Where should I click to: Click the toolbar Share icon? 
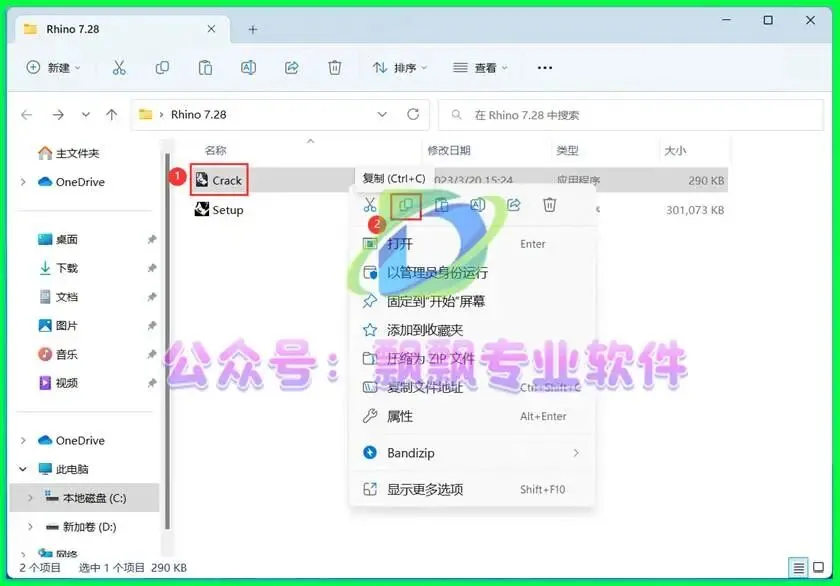tap(291, 67)
